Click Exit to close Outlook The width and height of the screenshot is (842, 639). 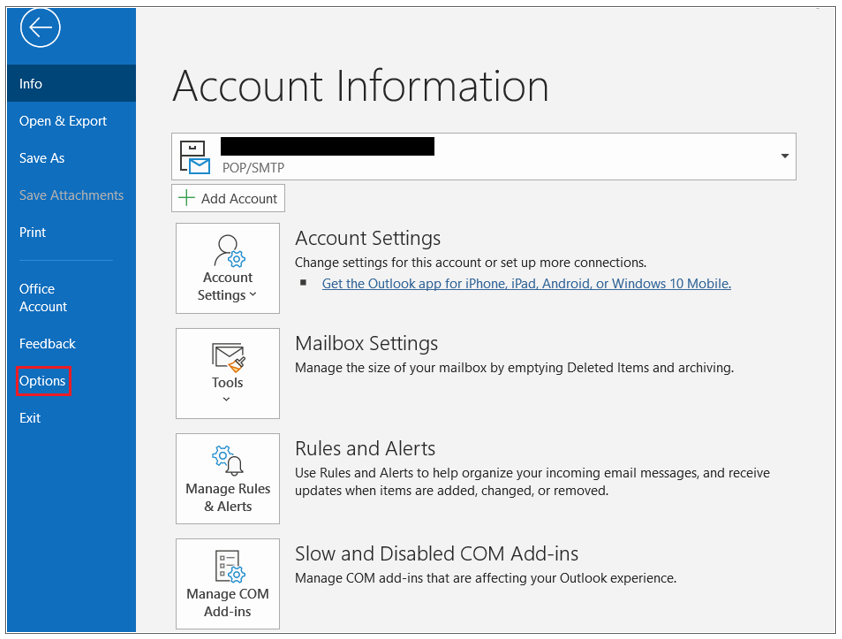point(30,418)
